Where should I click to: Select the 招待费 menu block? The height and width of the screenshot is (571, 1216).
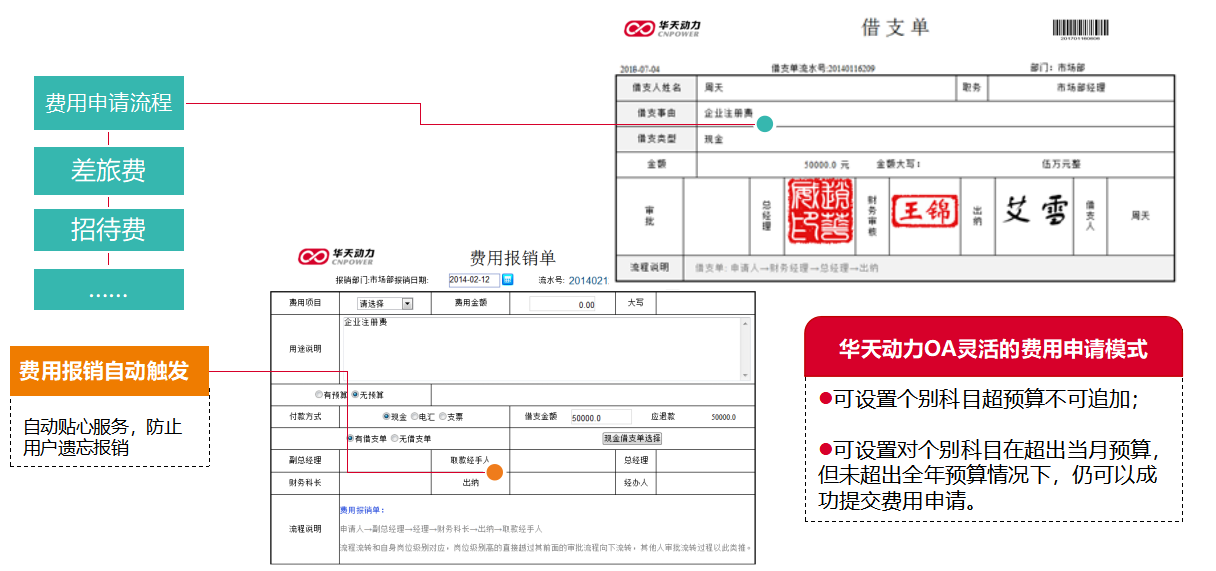click(109, 230)
